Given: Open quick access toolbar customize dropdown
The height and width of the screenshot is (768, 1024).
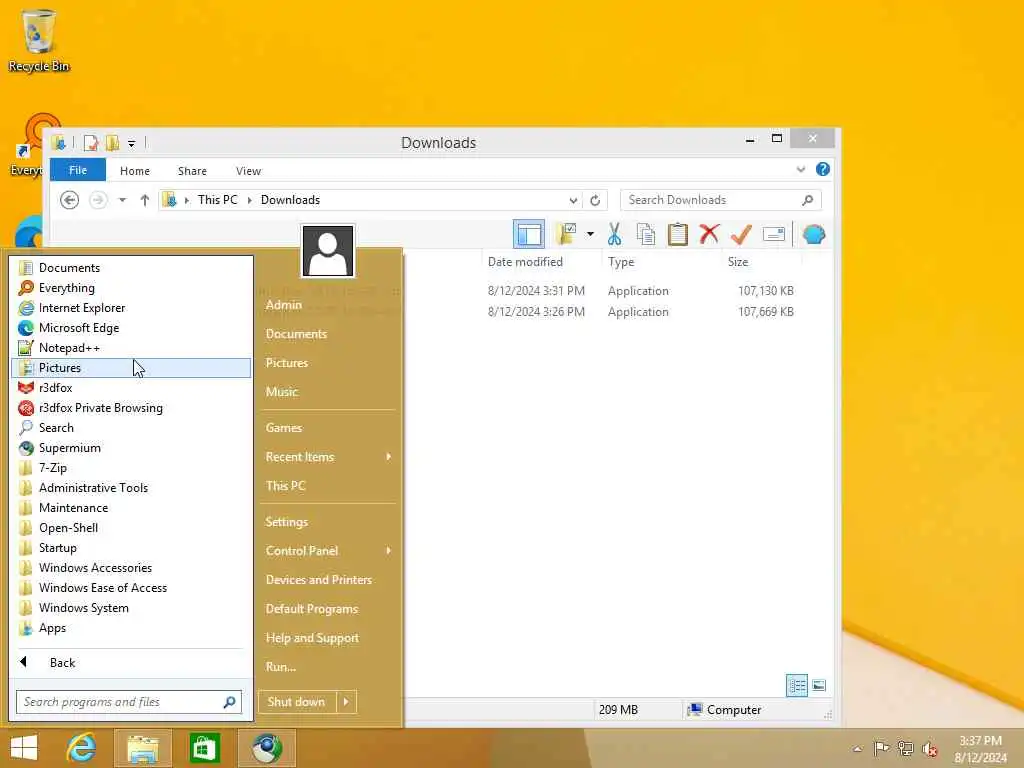Looking at the screenshot, I should [x=131, y=143].
